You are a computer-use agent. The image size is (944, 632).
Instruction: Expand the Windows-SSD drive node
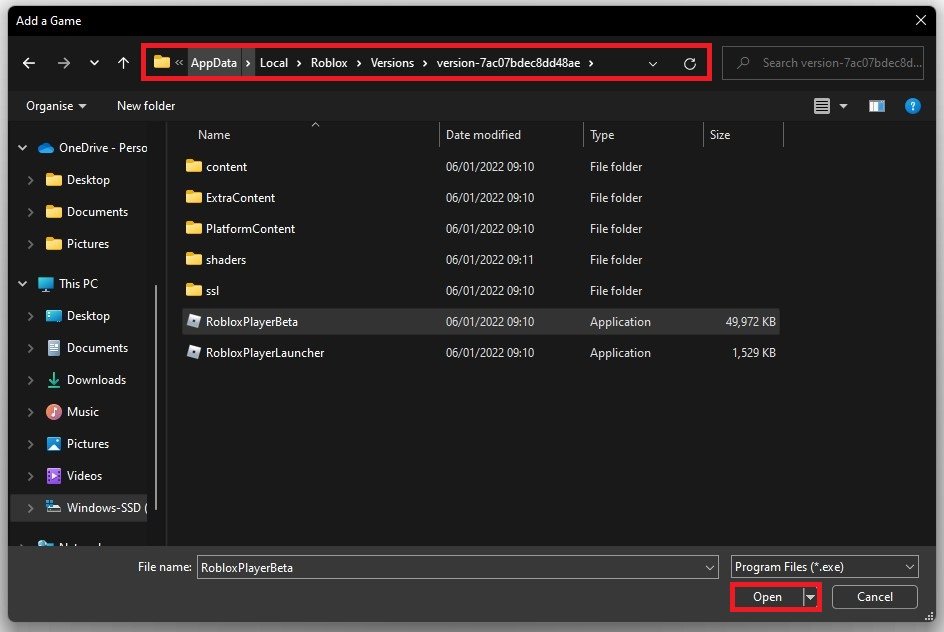coord(30,507)
